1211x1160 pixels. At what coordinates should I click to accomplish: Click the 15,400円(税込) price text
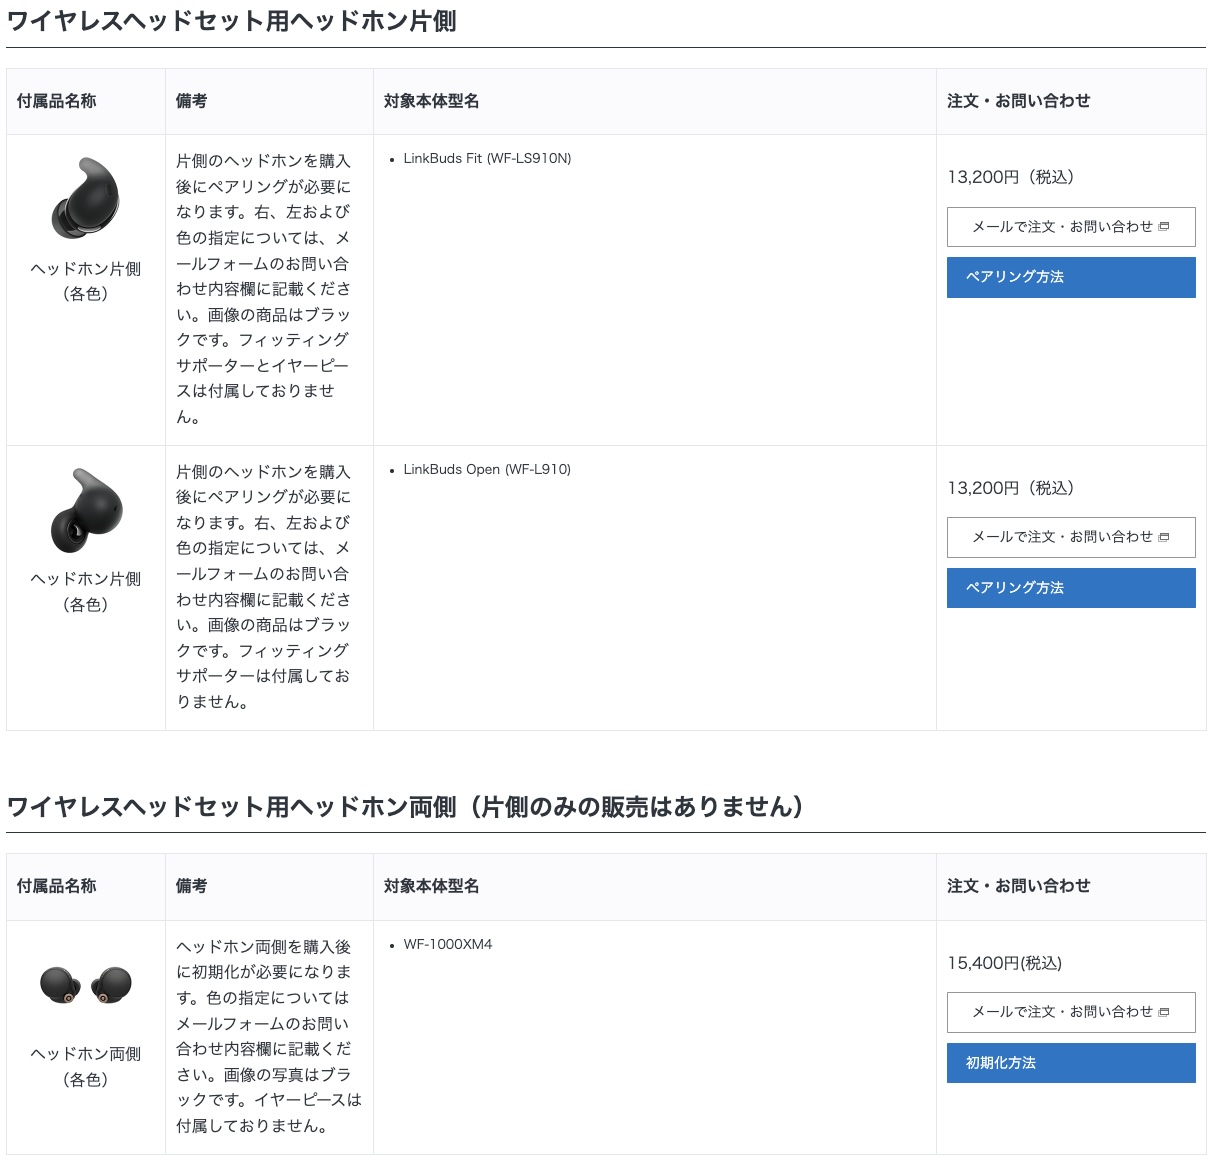pyautogui.click(x=1004, y=963)
